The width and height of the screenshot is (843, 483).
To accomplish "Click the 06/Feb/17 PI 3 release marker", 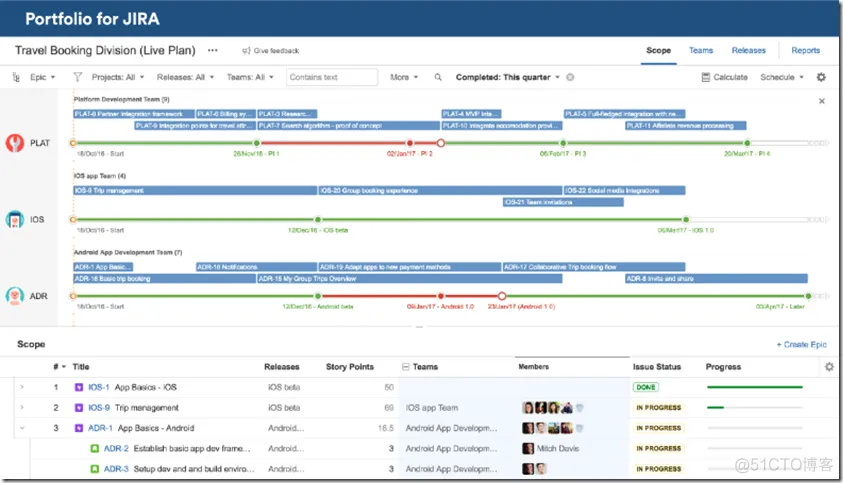I will [x=563, y=143].
